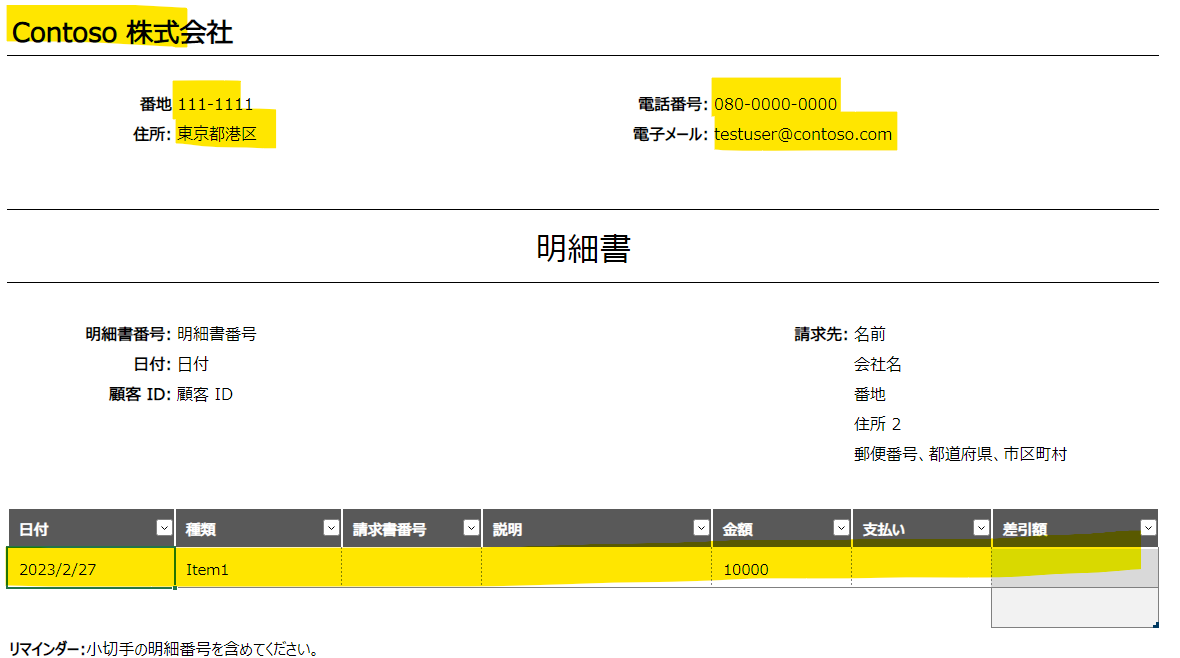Open the 日付 column filter dropdown
Screen dimensions: 1180x658
coord(164,528)
